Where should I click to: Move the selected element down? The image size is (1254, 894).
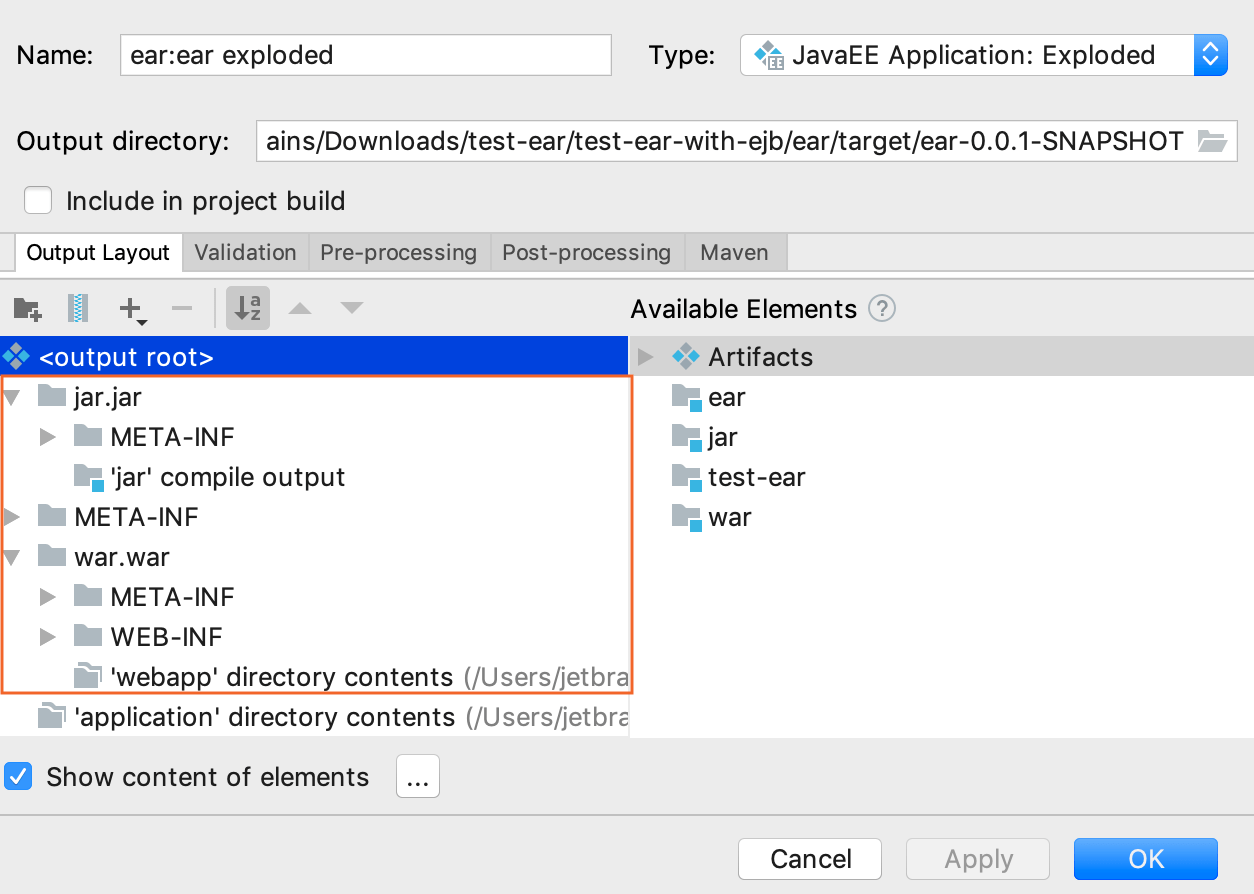pos(351,308)
